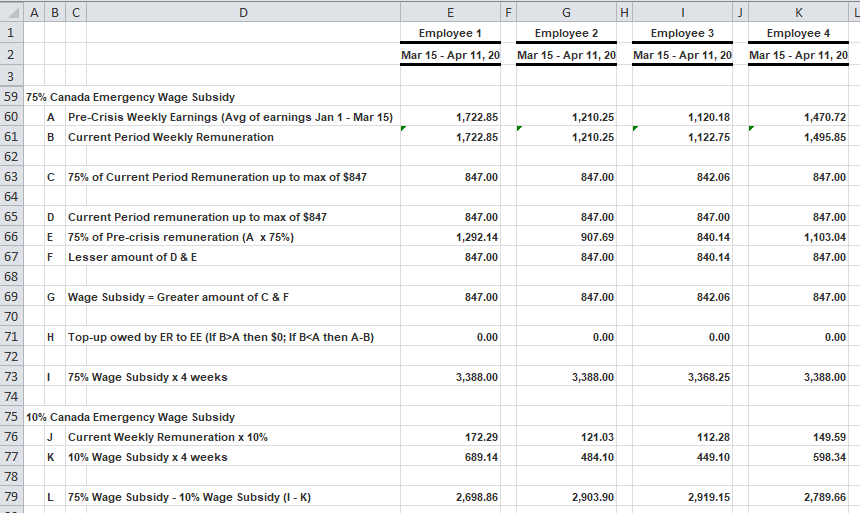The height and width of the screenshot is (513, 860).
Task: Click Employee 1 pre-crisis value 1,722.85
Action: (x=476, y=117)
